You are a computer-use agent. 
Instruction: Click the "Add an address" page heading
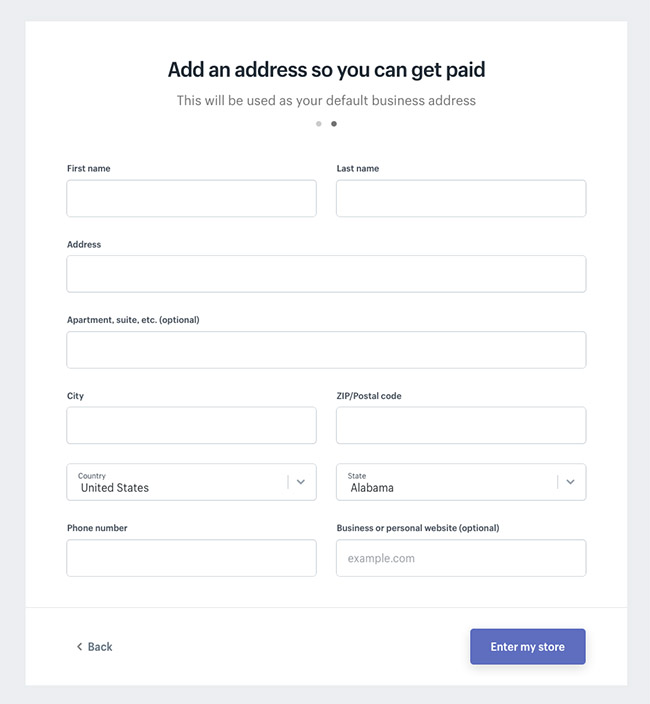(326, 69)
